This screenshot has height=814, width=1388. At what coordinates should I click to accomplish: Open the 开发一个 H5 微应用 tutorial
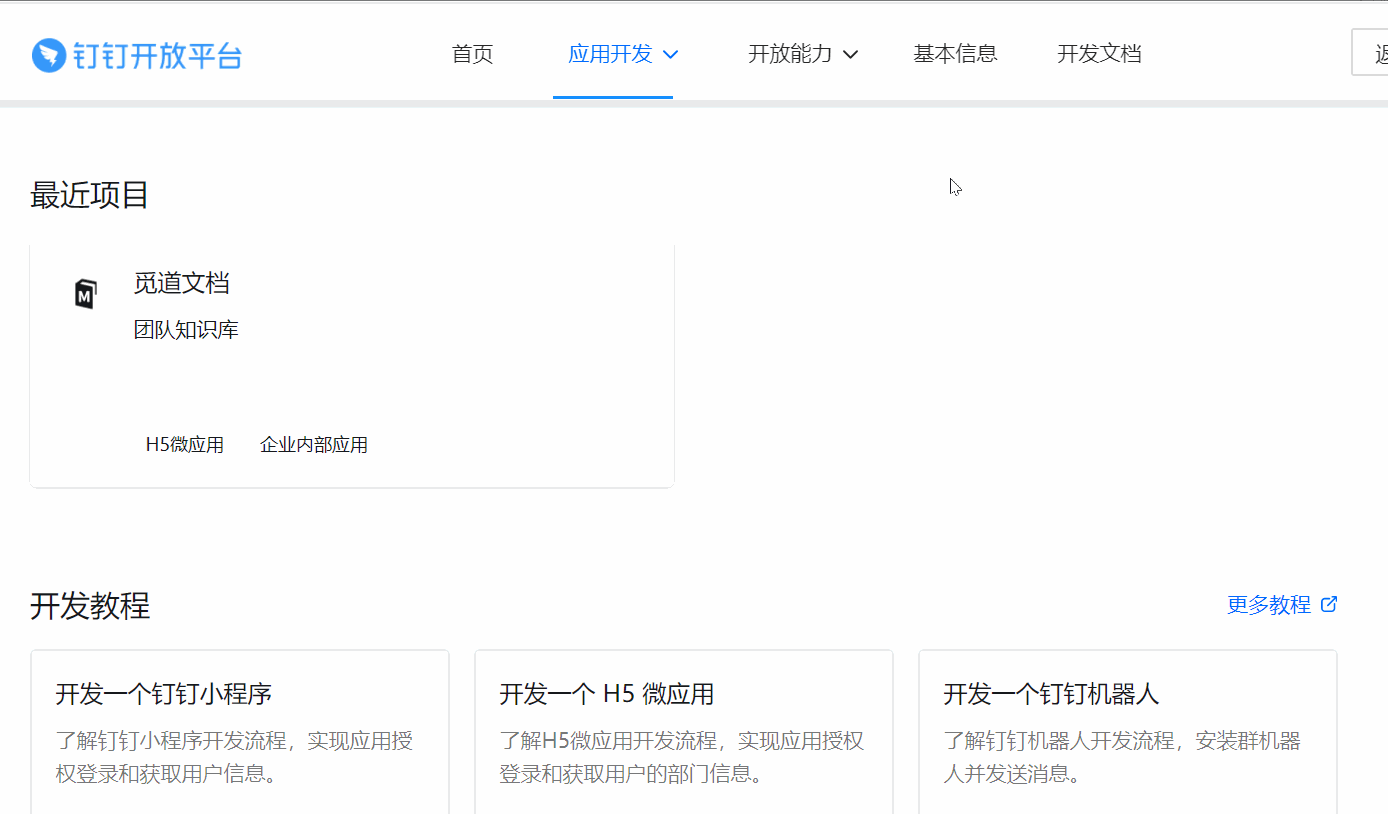[683, 730]
